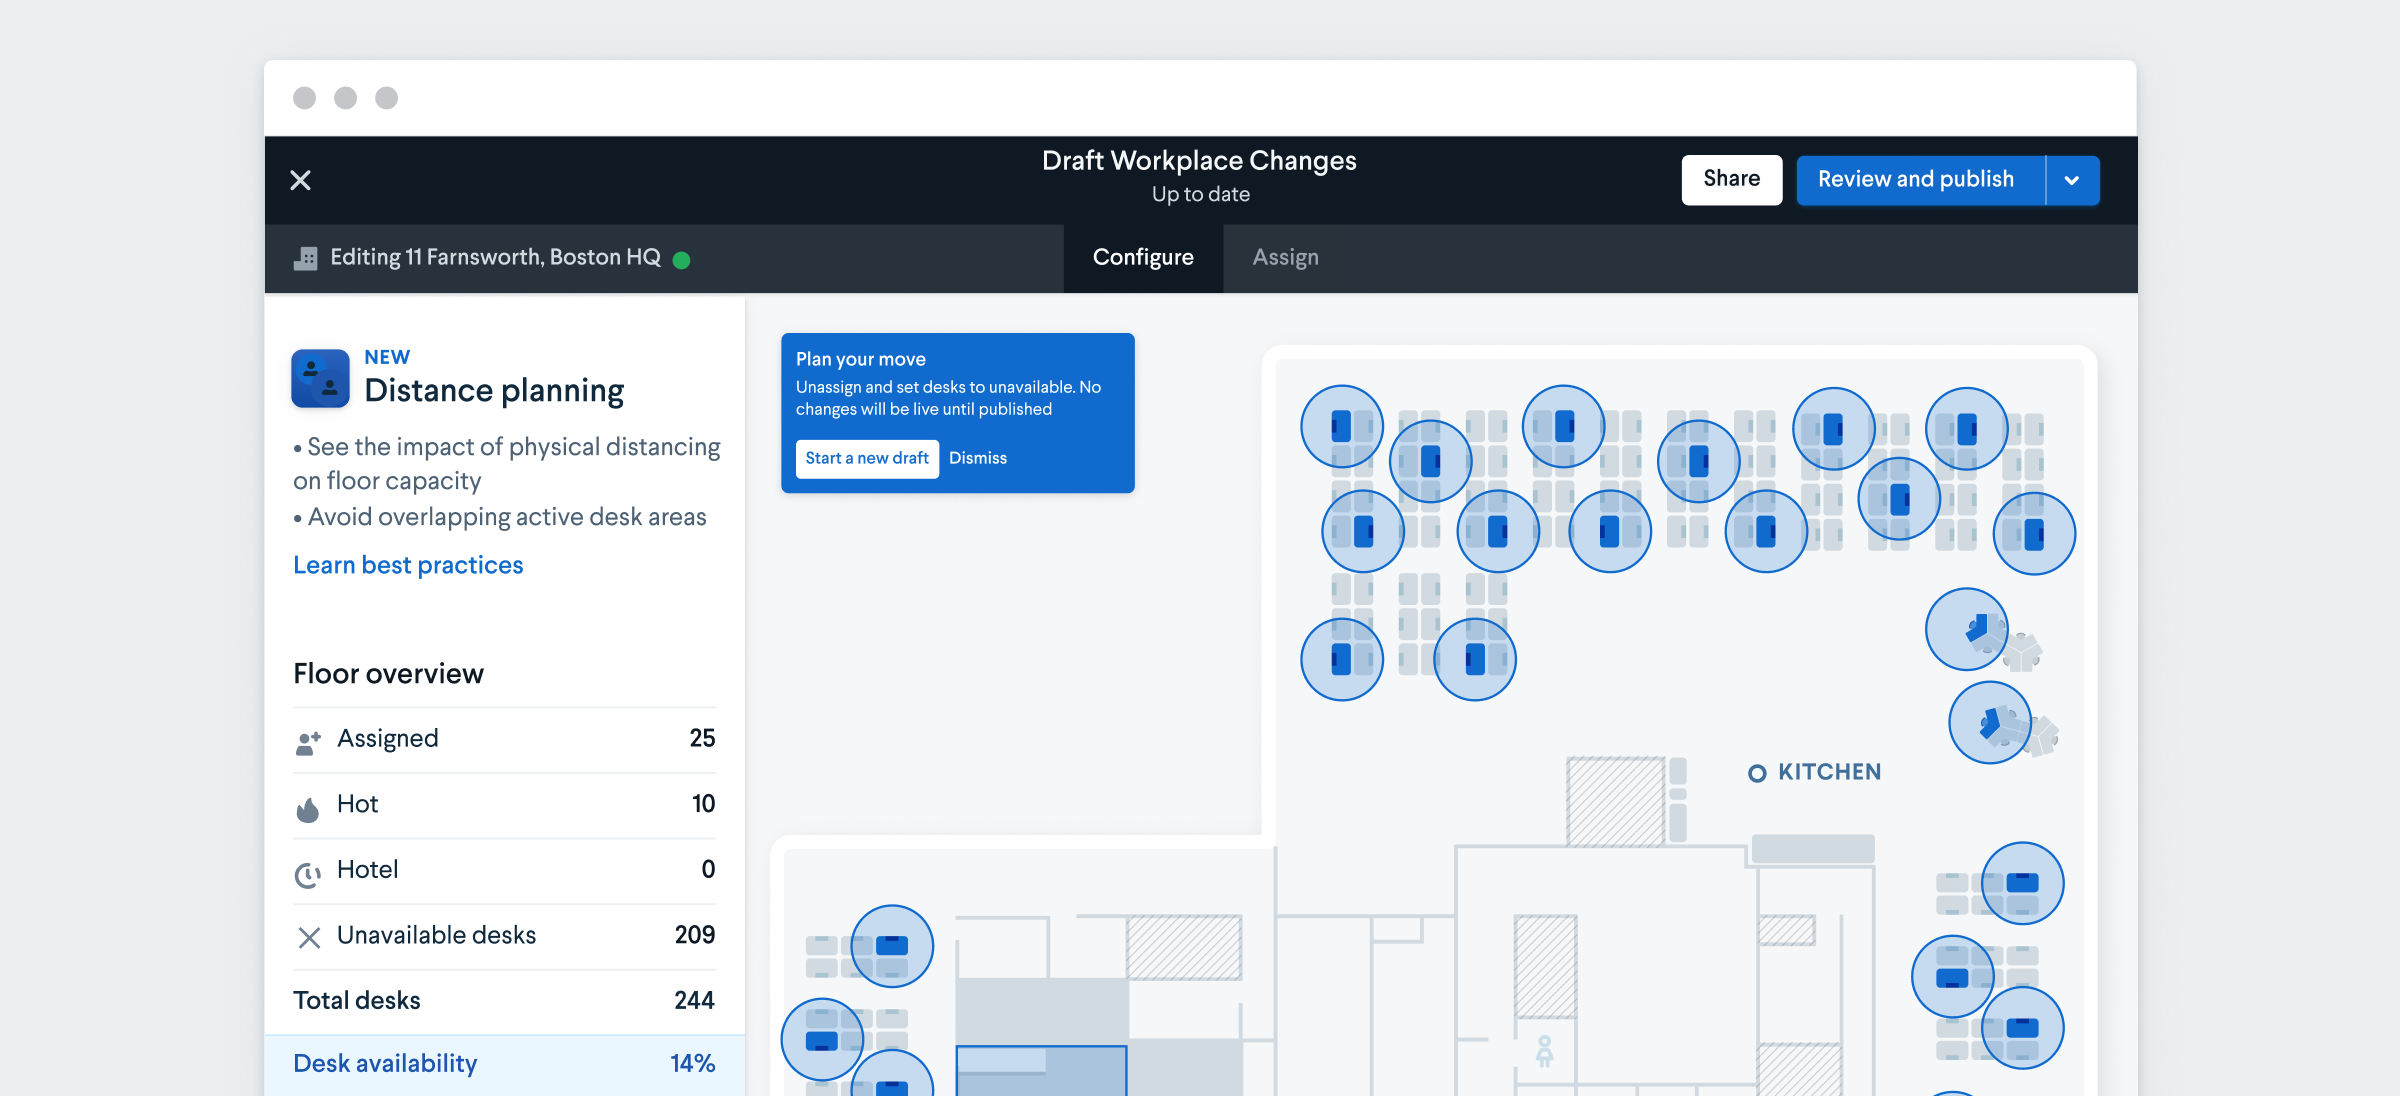Click the Assigned people icon
Screen dimensions: 2400x1096
308,742
